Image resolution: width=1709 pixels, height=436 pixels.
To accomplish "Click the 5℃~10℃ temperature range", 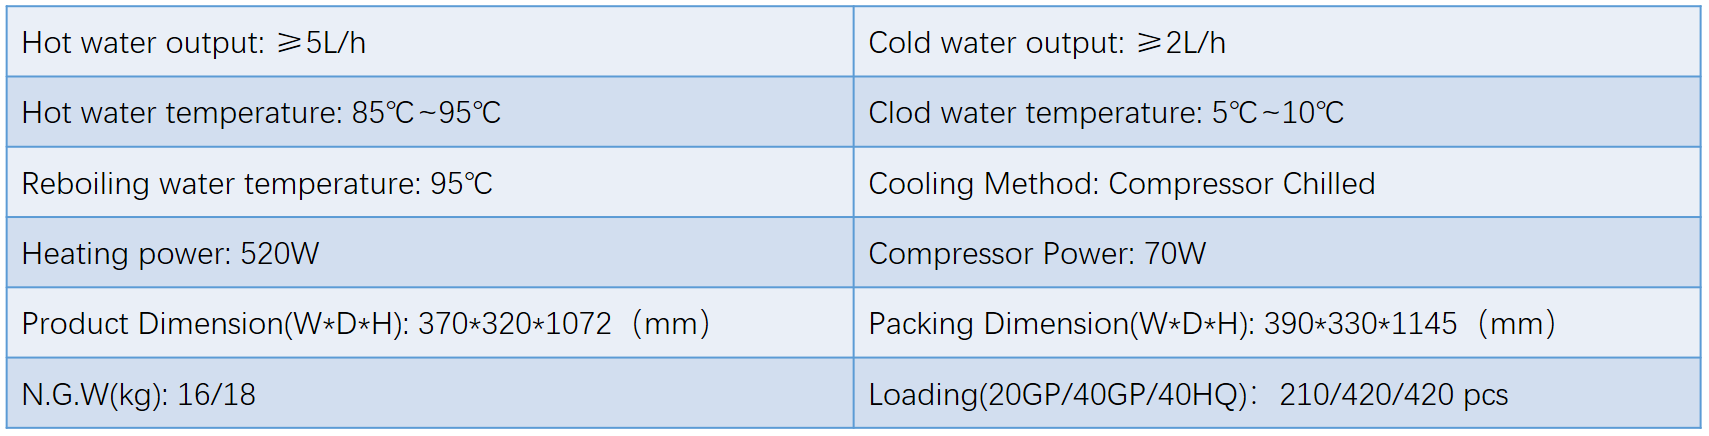I will coord(1278,113).
